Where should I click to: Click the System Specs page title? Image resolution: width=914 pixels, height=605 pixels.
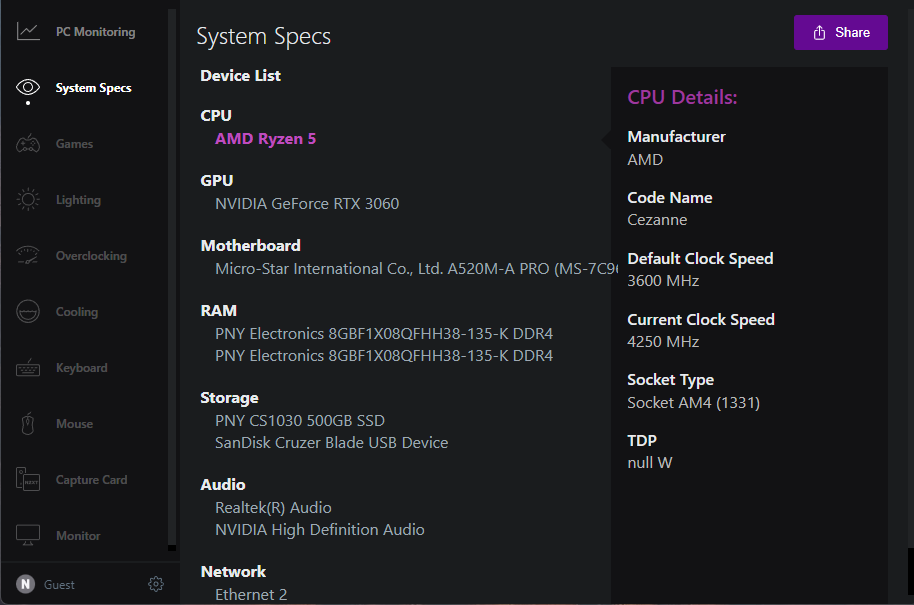click(263, 36)
